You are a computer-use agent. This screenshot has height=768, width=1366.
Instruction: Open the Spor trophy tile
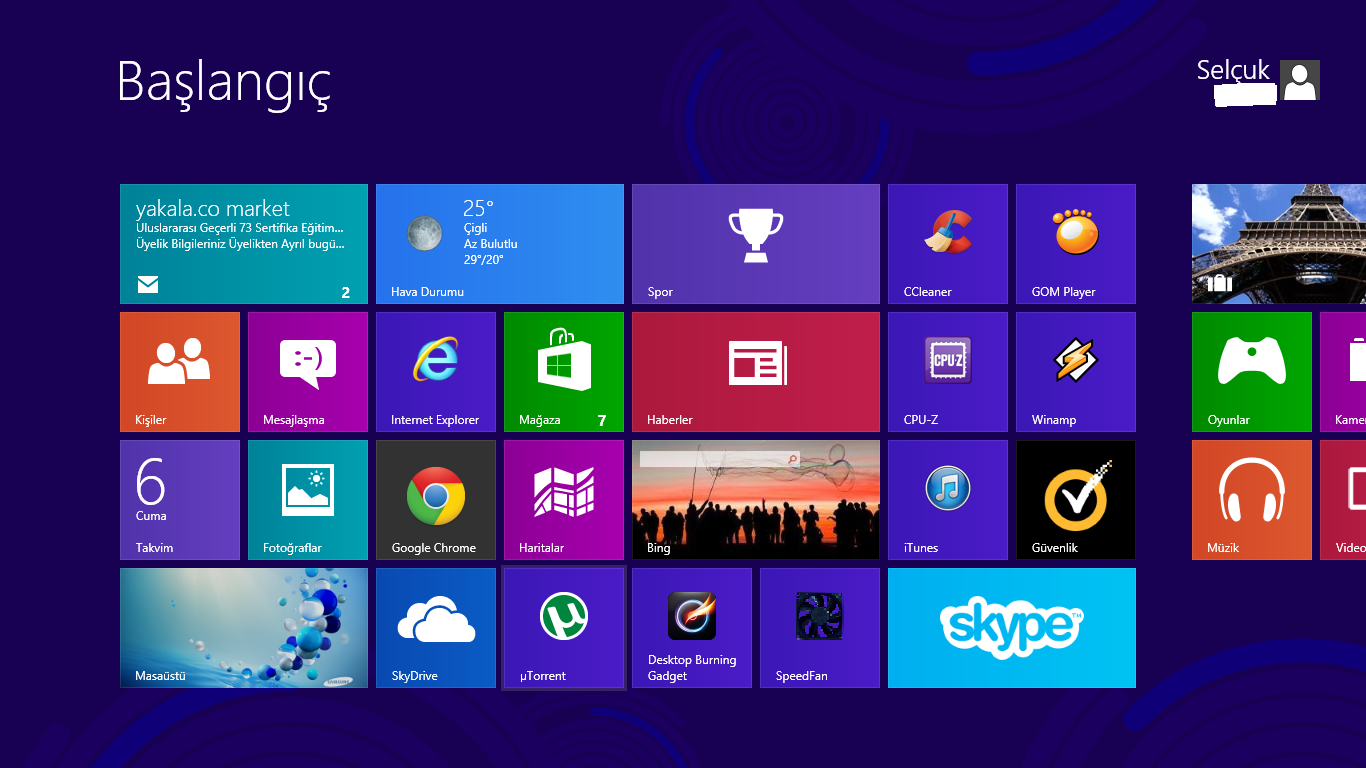click(x=756, y=244)
